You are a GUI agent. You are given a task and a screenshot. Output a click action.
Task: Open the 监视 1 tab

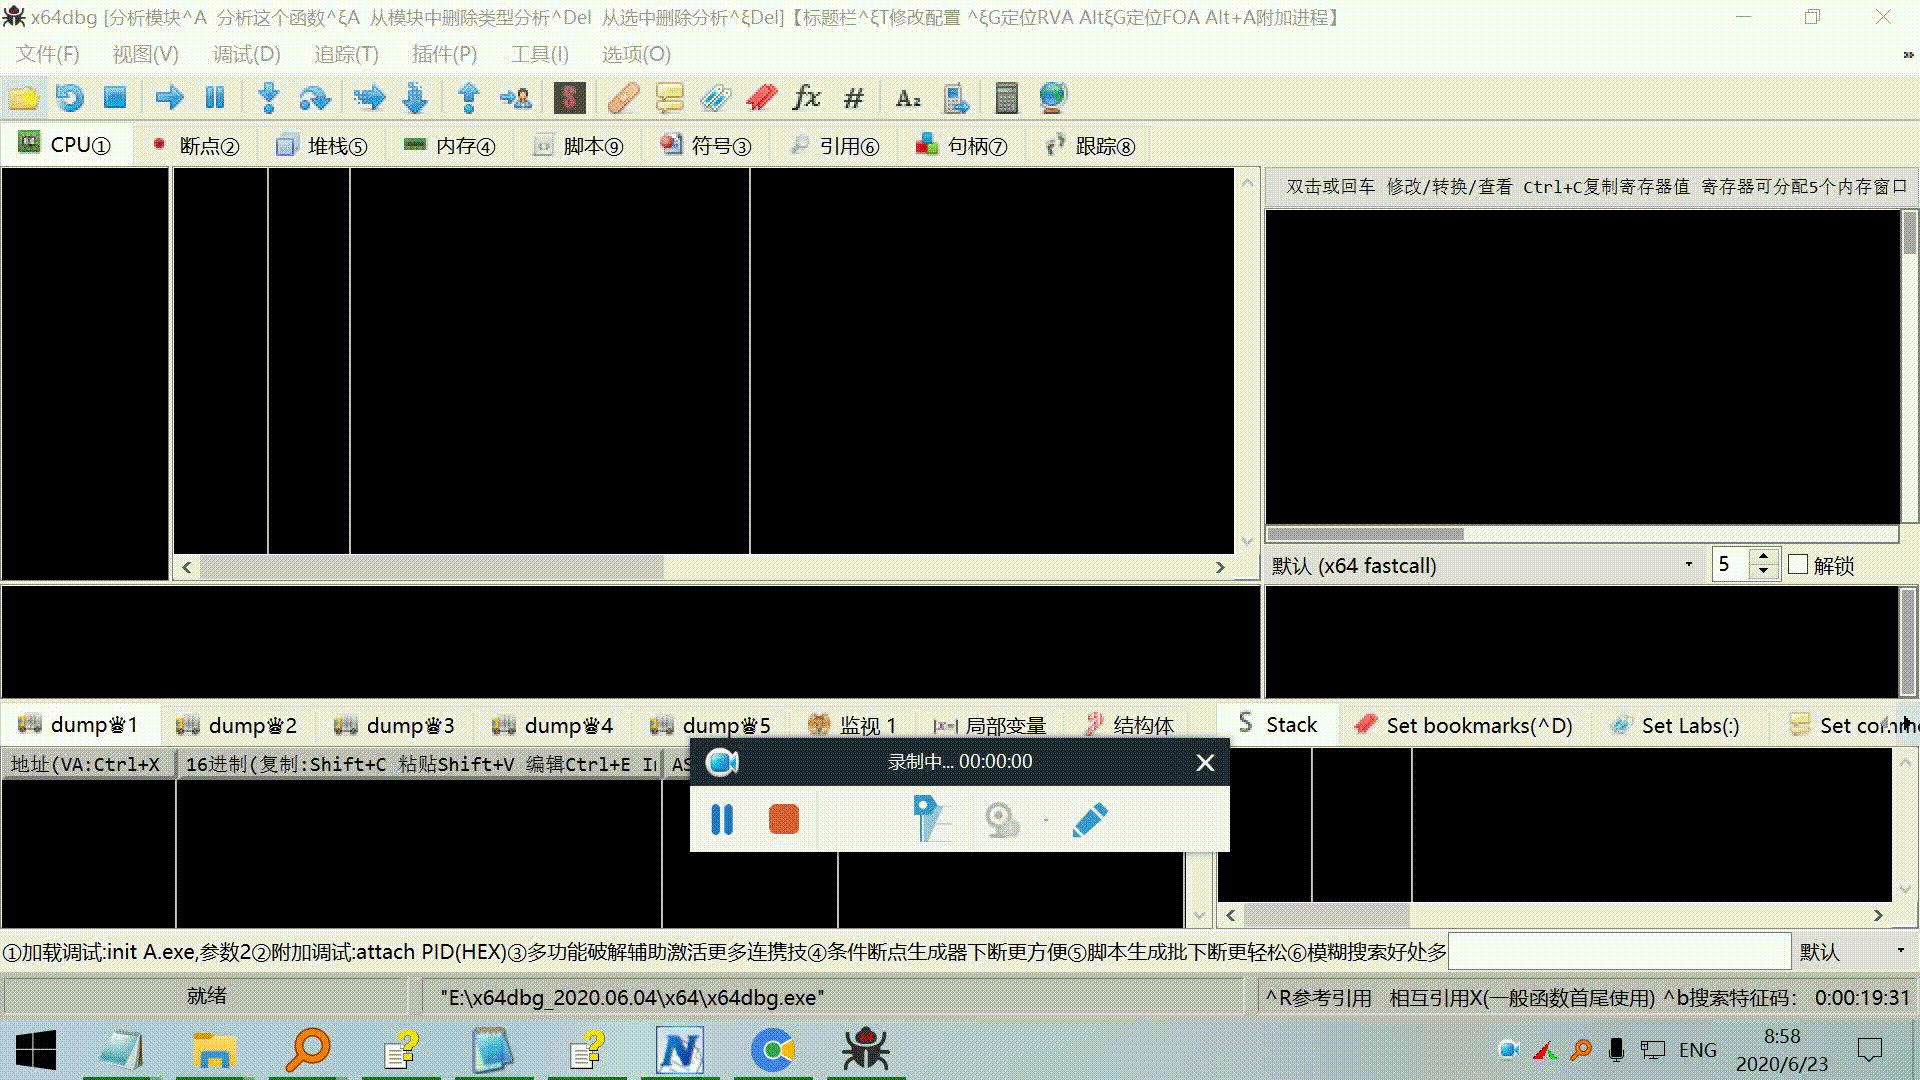click(853, 725)
